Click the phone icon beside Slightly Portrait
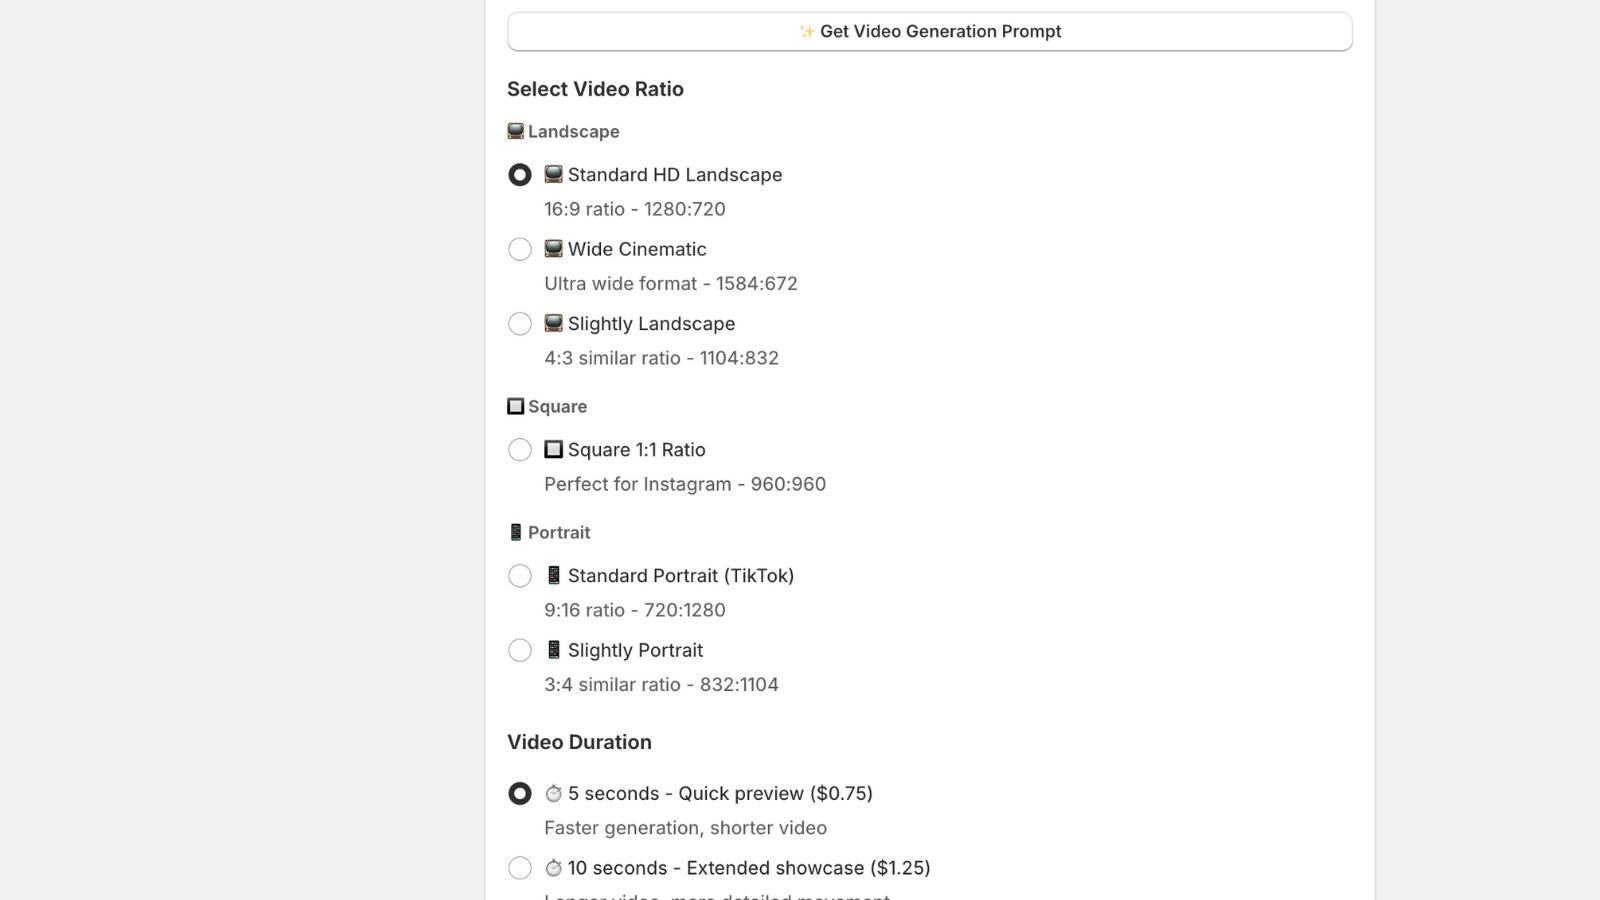The width and height of the screenshot is (1600, 900). pyautogui.click(x=553, y=650)
